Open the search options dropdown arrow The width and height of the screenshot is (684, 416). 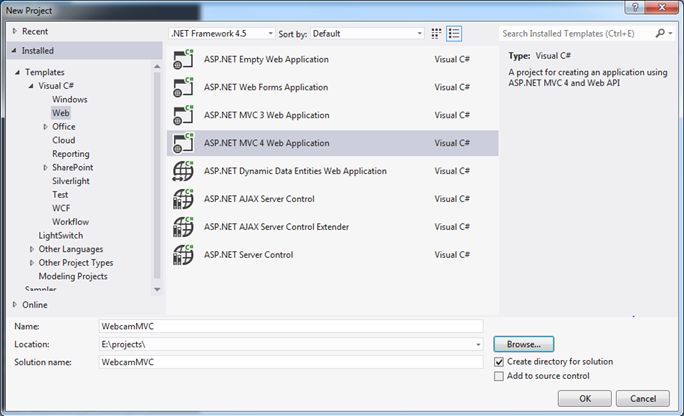point(670,33)
